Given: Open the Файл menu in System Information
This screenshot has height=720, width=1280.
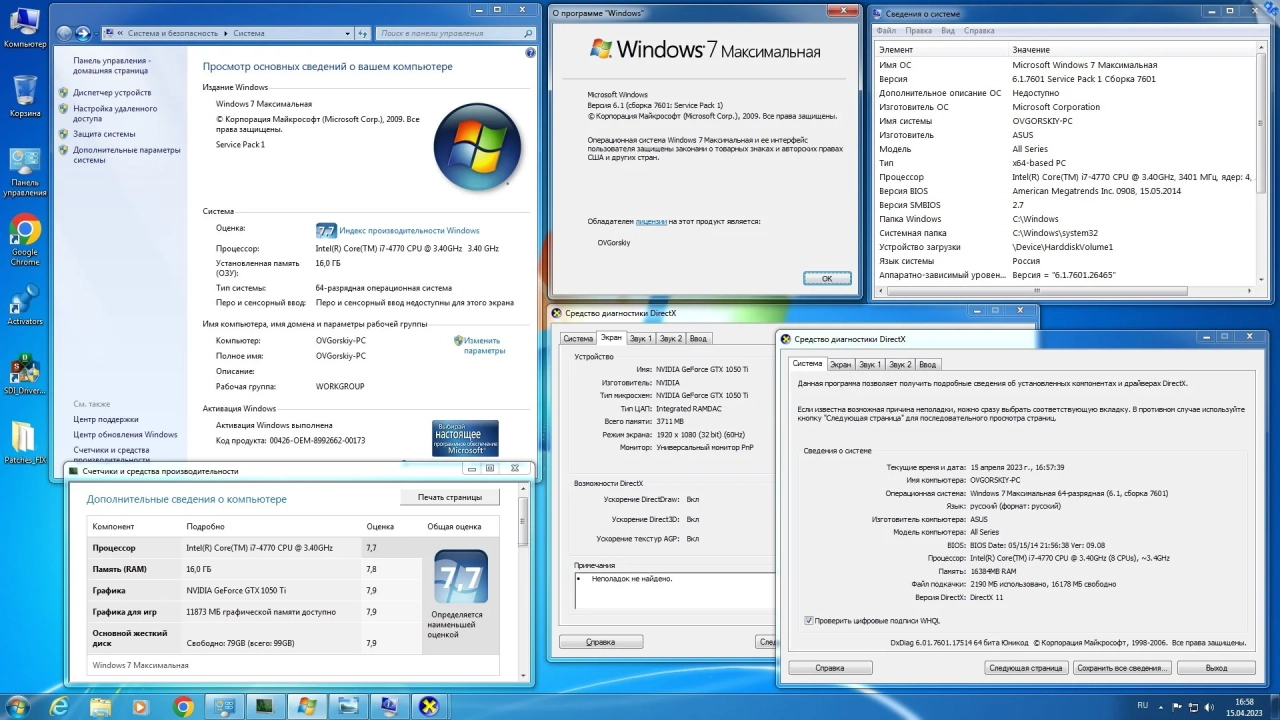Looking at the screenshot, I should [x=886, y=31].
